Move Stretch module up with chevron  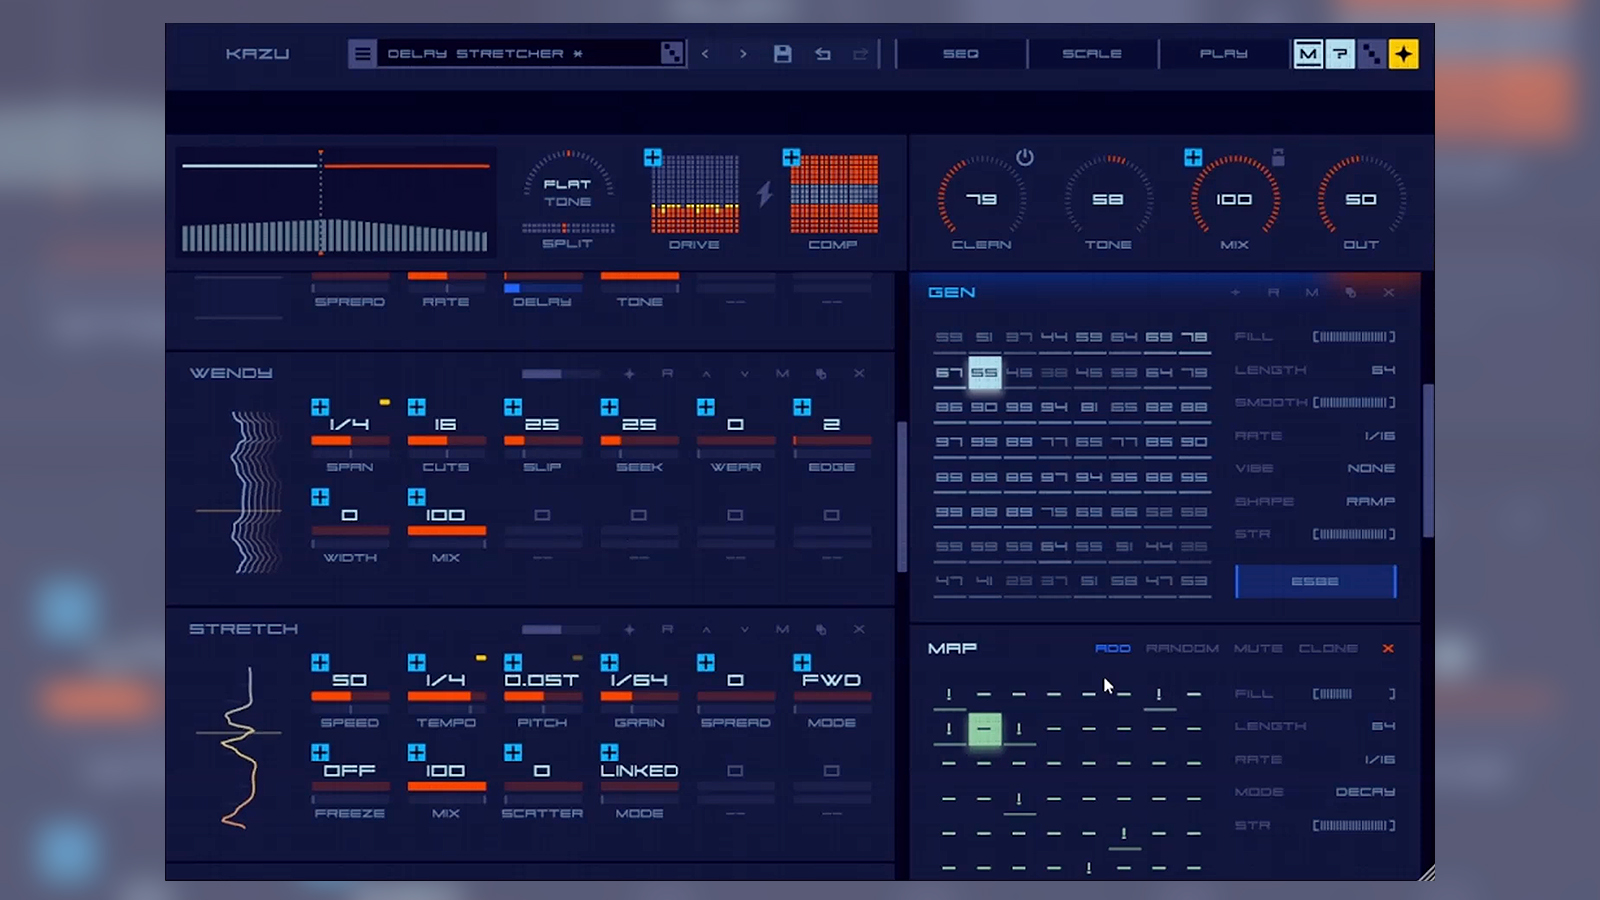click(x=706, y=629)
